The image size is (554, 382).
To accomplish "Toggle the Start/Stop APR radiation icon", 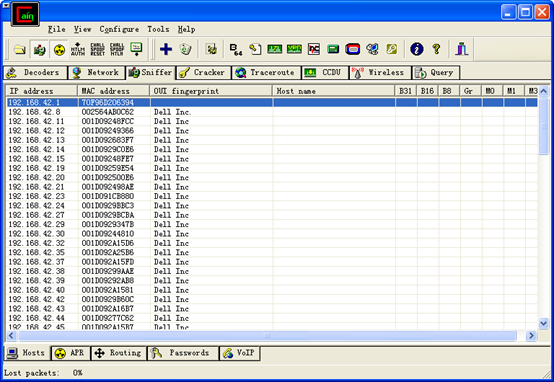I will coord(59,49).
